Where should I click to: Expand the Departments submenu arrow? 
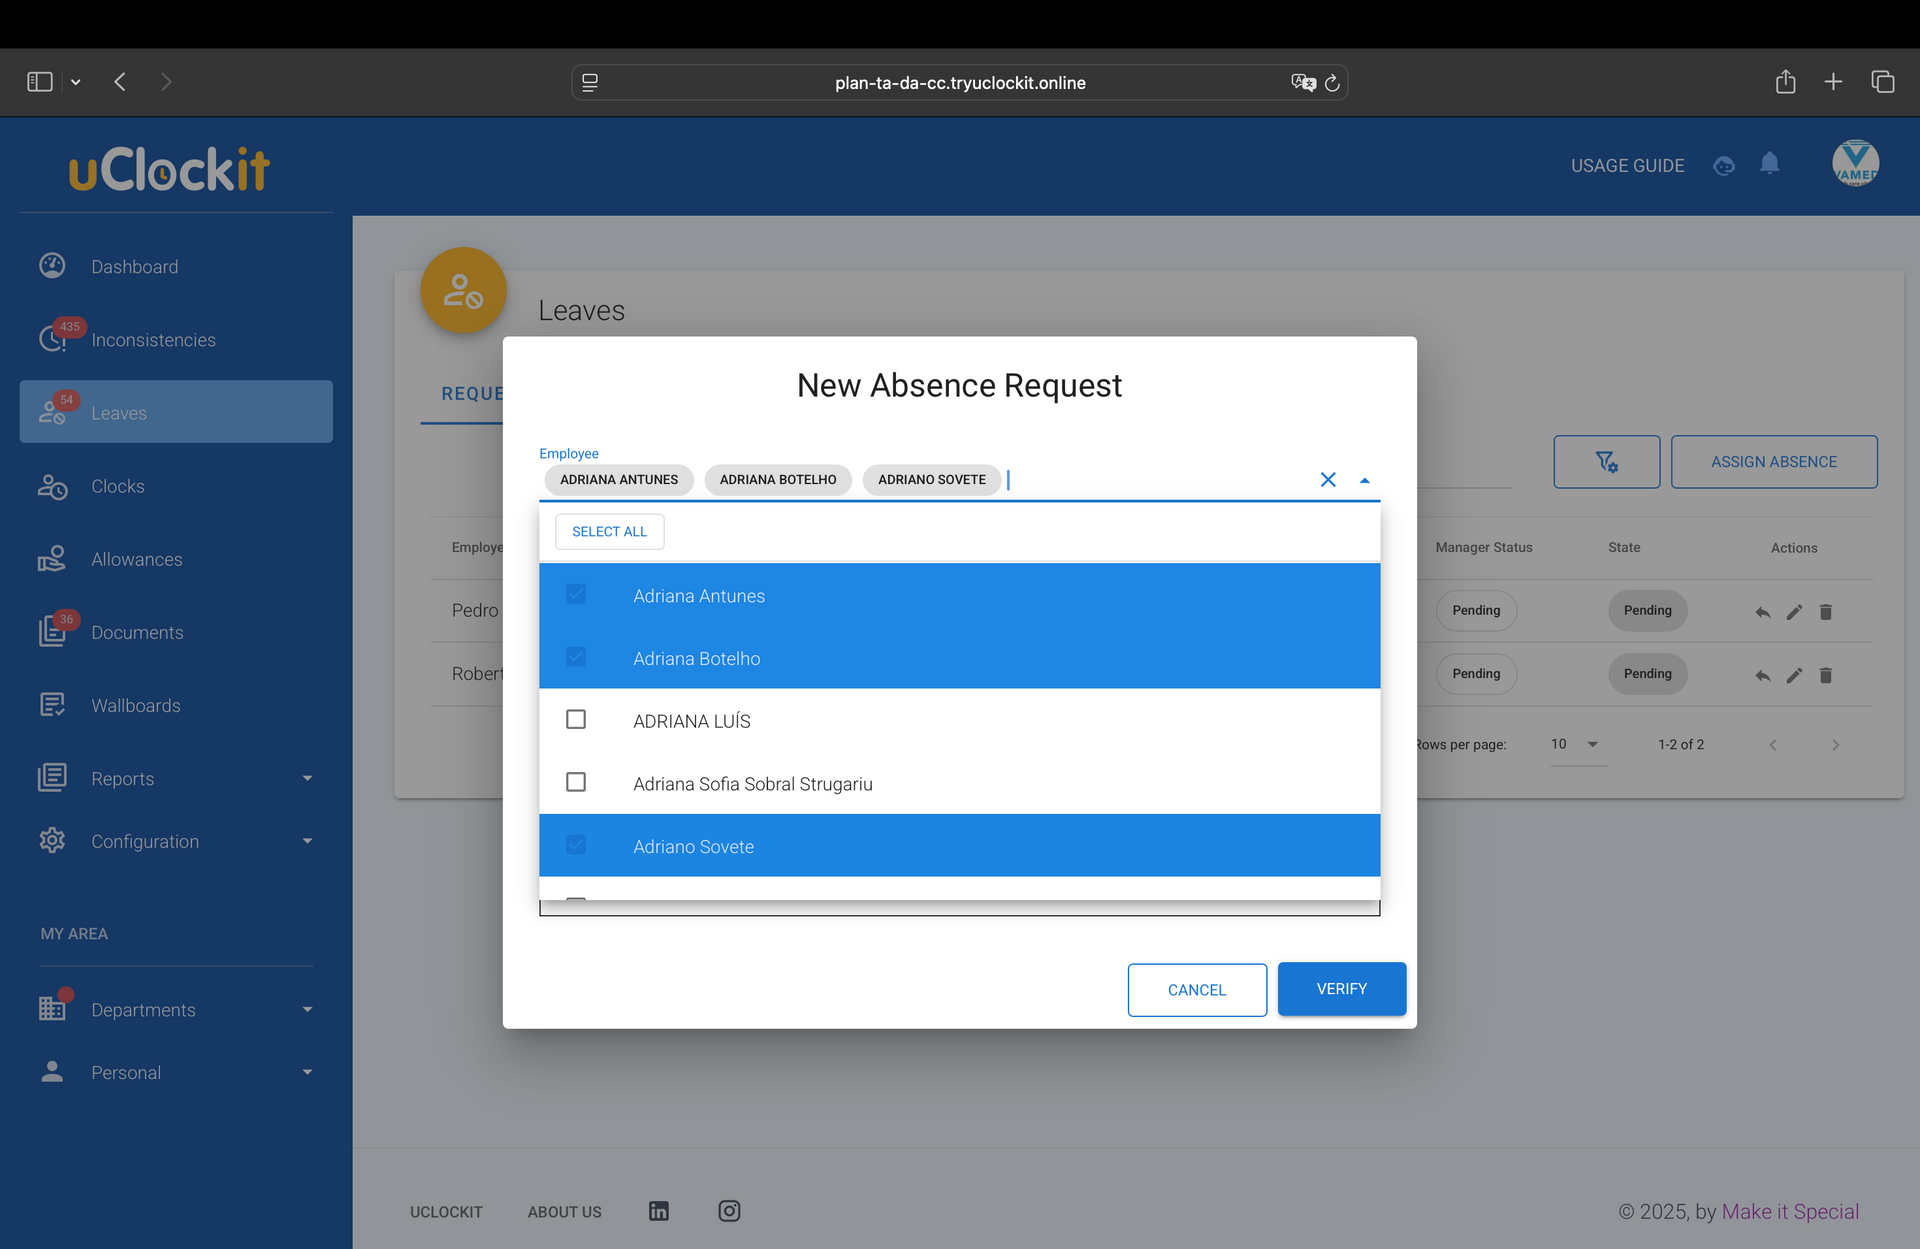(x=307, y=1009)
